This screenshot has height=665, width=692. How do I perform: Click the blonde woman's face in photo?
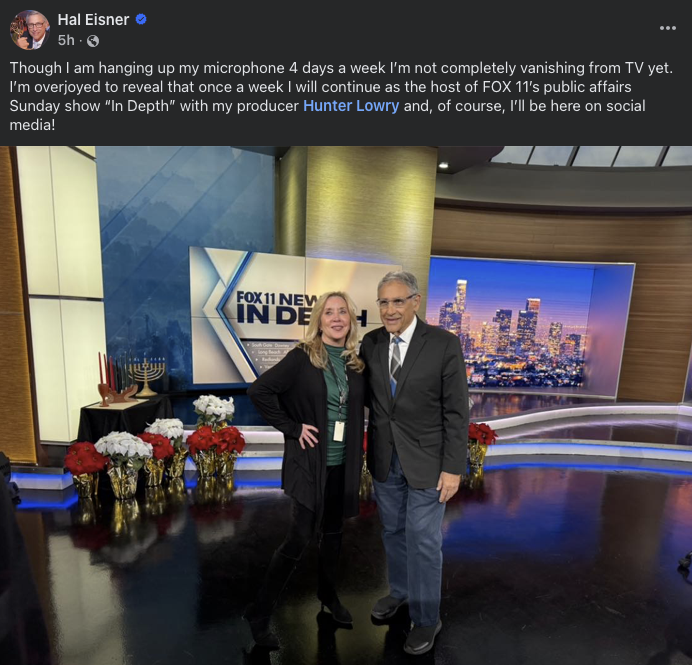tap(335, 320)
